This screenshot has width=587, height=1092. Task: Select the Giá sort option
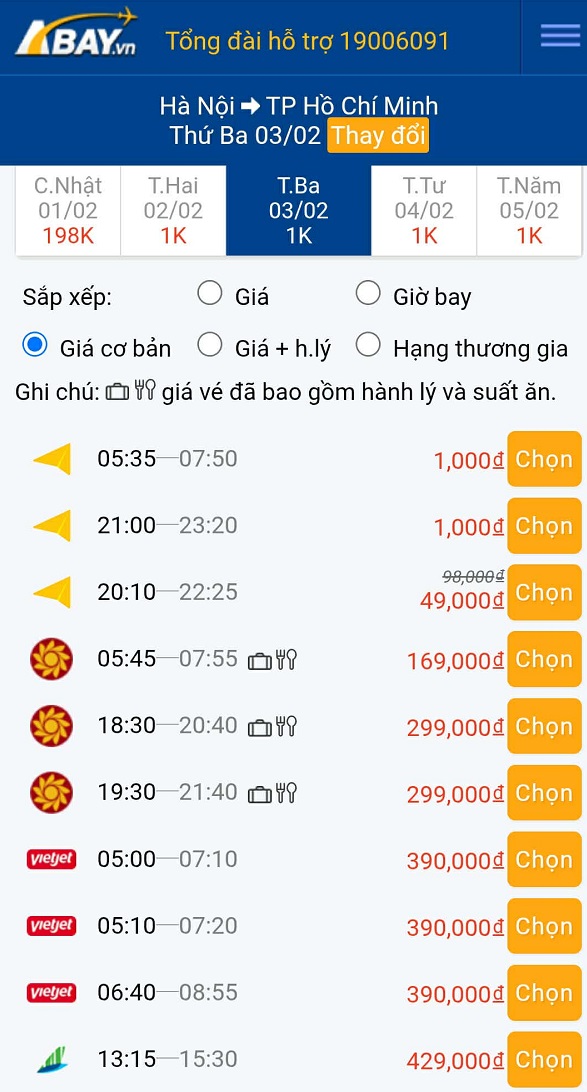tap(210, 293)
